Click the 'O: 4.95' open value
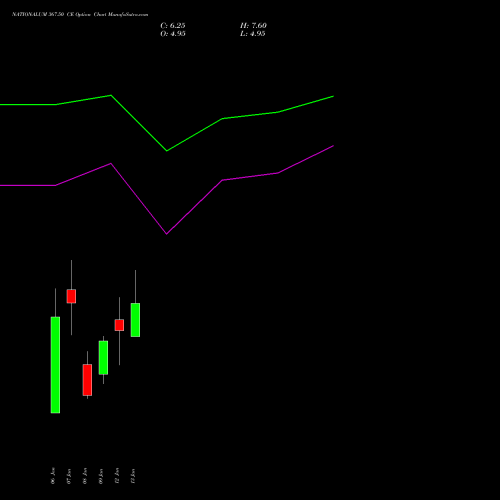Screen dimensions: 500x500 tap(173, 34)
